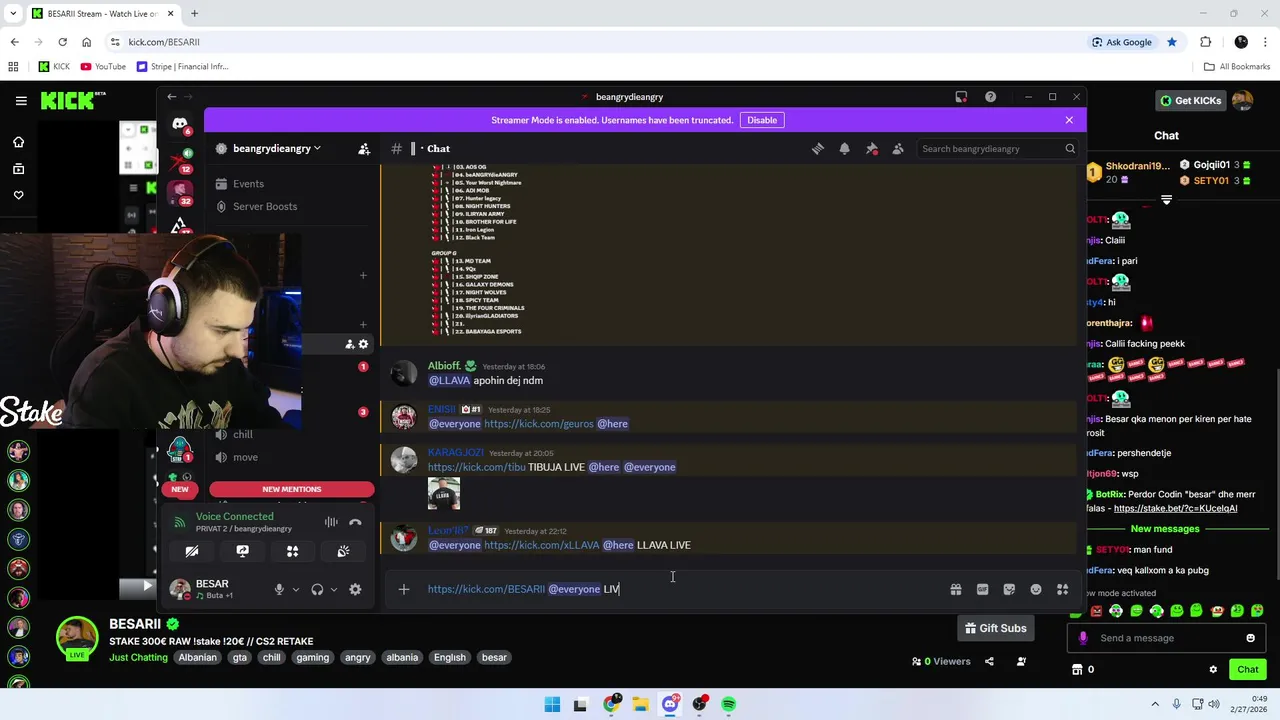Open Kick hamburger menu icon
Viewport: 1280px width, 720px height.
[21, 101]
